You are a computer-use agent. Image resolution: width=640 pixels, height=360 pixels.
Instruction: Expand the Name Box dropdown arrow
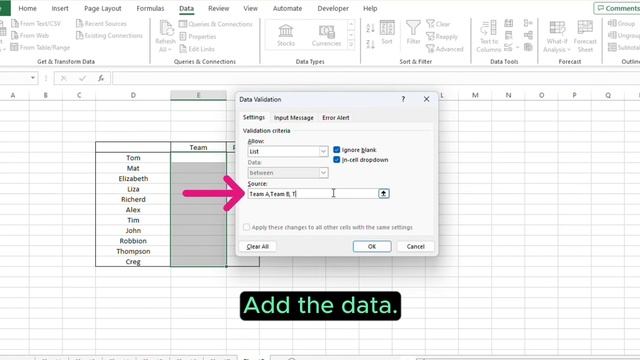point(33,78)
